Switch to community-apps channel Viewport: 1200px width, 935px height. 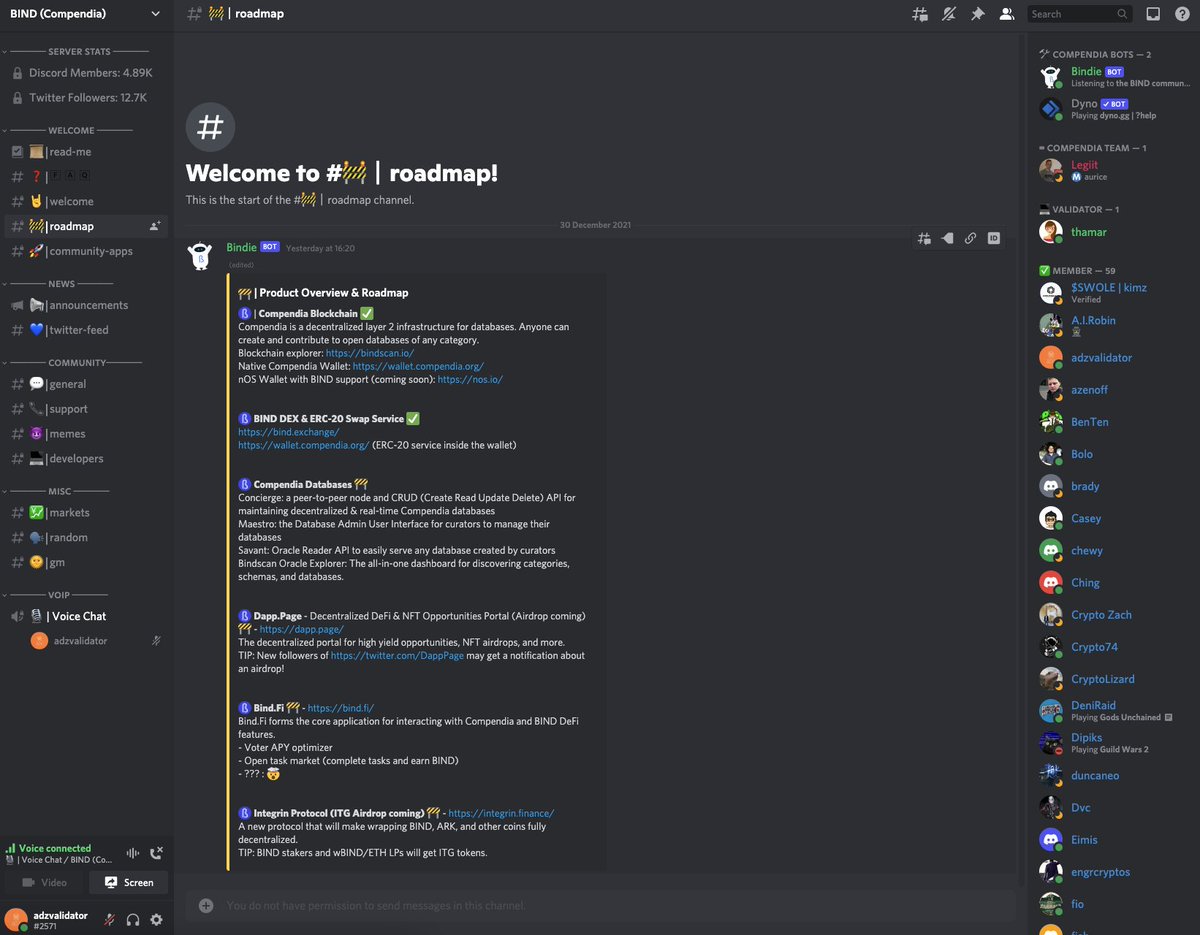[x=87, y=251]
